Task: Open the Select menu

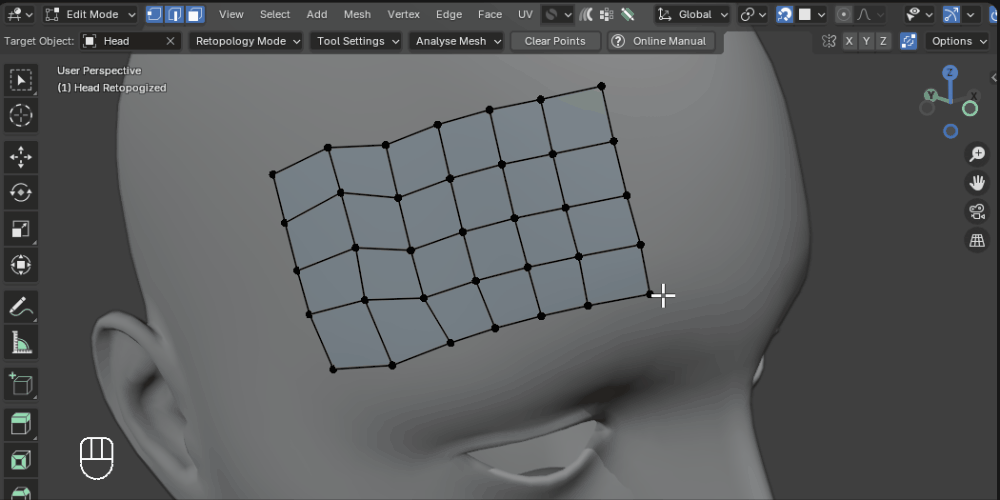Action: point(275,14)
